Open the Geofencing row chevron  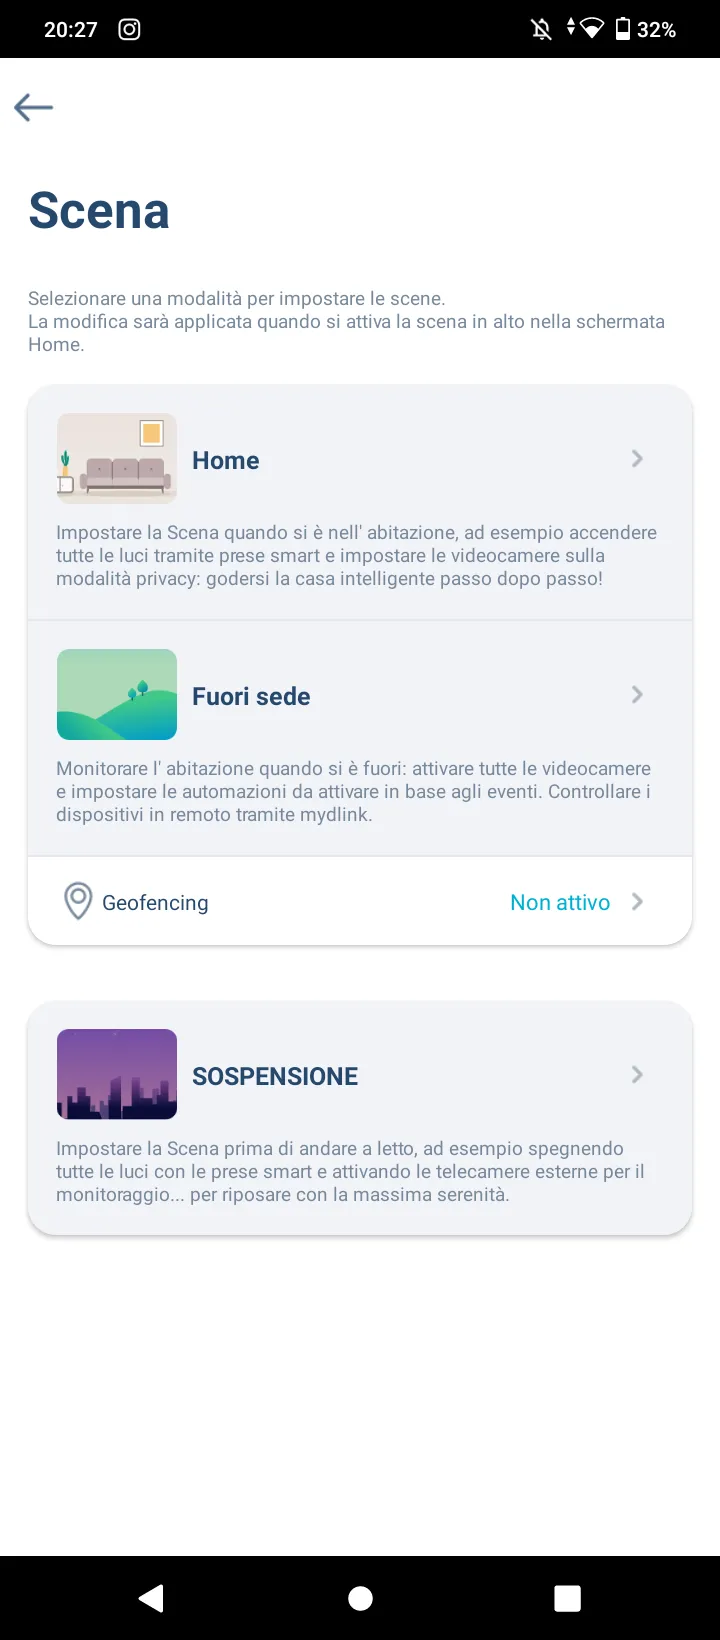[637, 902]
